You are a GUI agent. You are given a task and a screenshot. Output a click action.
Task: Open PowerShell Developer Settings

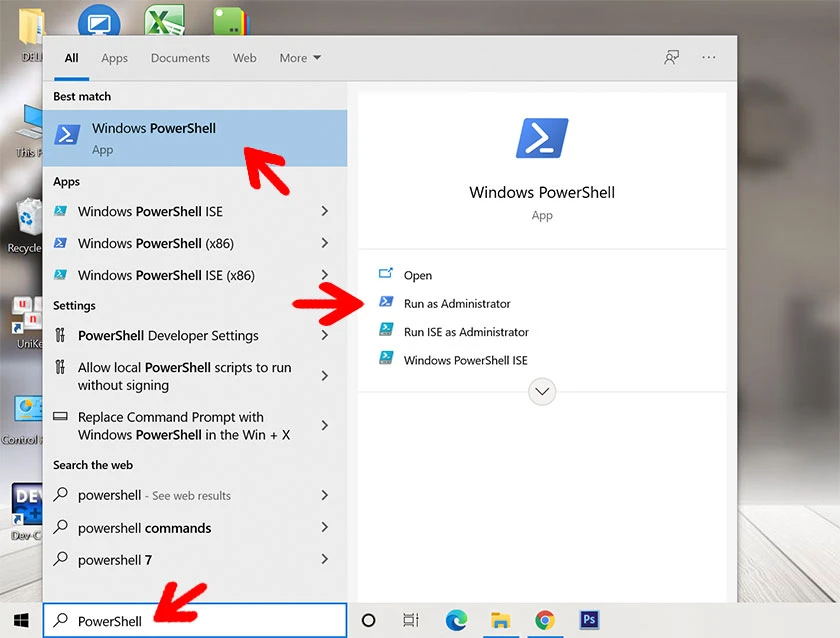click(x=195, y=336)
